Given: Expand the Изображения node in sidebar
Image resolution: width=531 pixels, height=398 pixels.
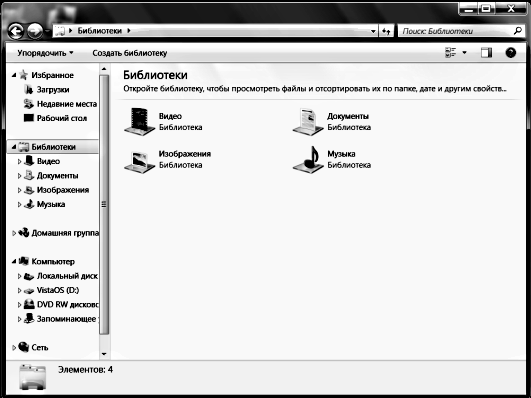Looking at the screenshot, I should [x=19, y=190].
